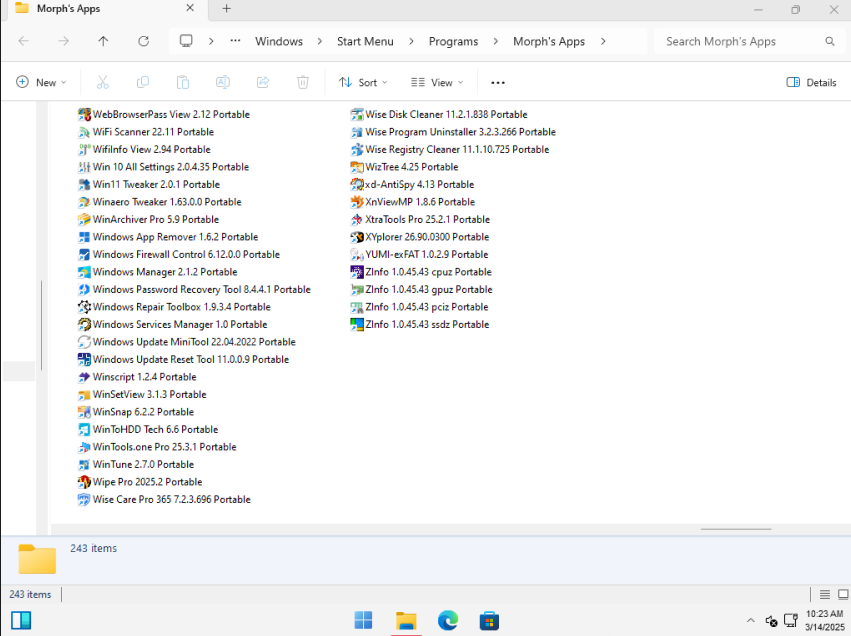Image resolution: width=851 pixels, height=636 pixels.
Task: Expand the chevron after Programs breadcrumb
Action: 496,41
